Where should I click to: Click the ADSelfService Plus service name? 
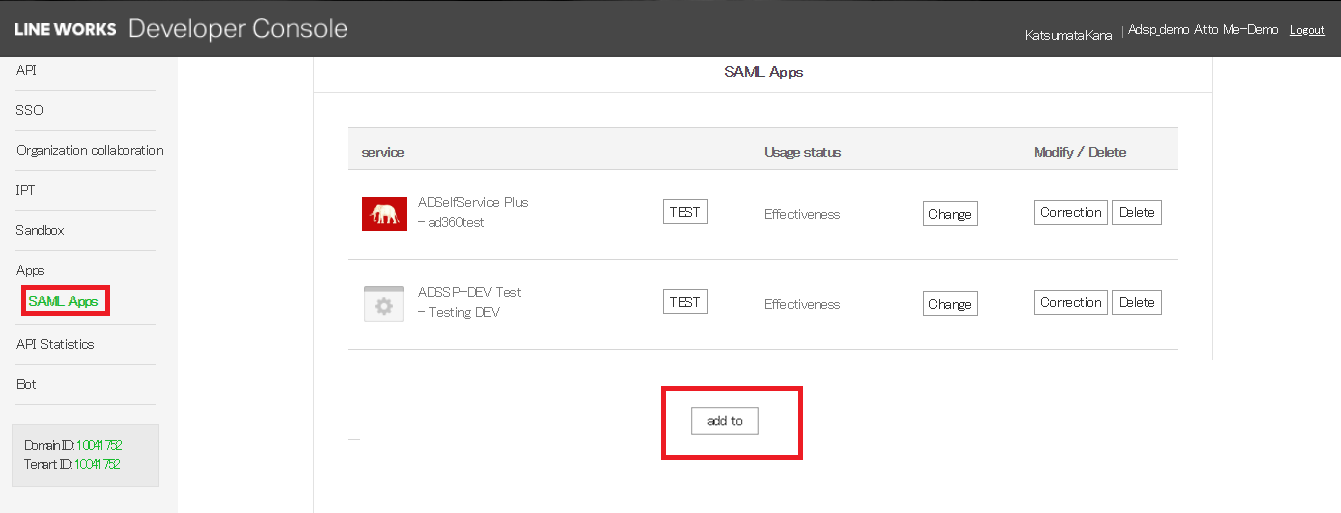pos(473,202)
